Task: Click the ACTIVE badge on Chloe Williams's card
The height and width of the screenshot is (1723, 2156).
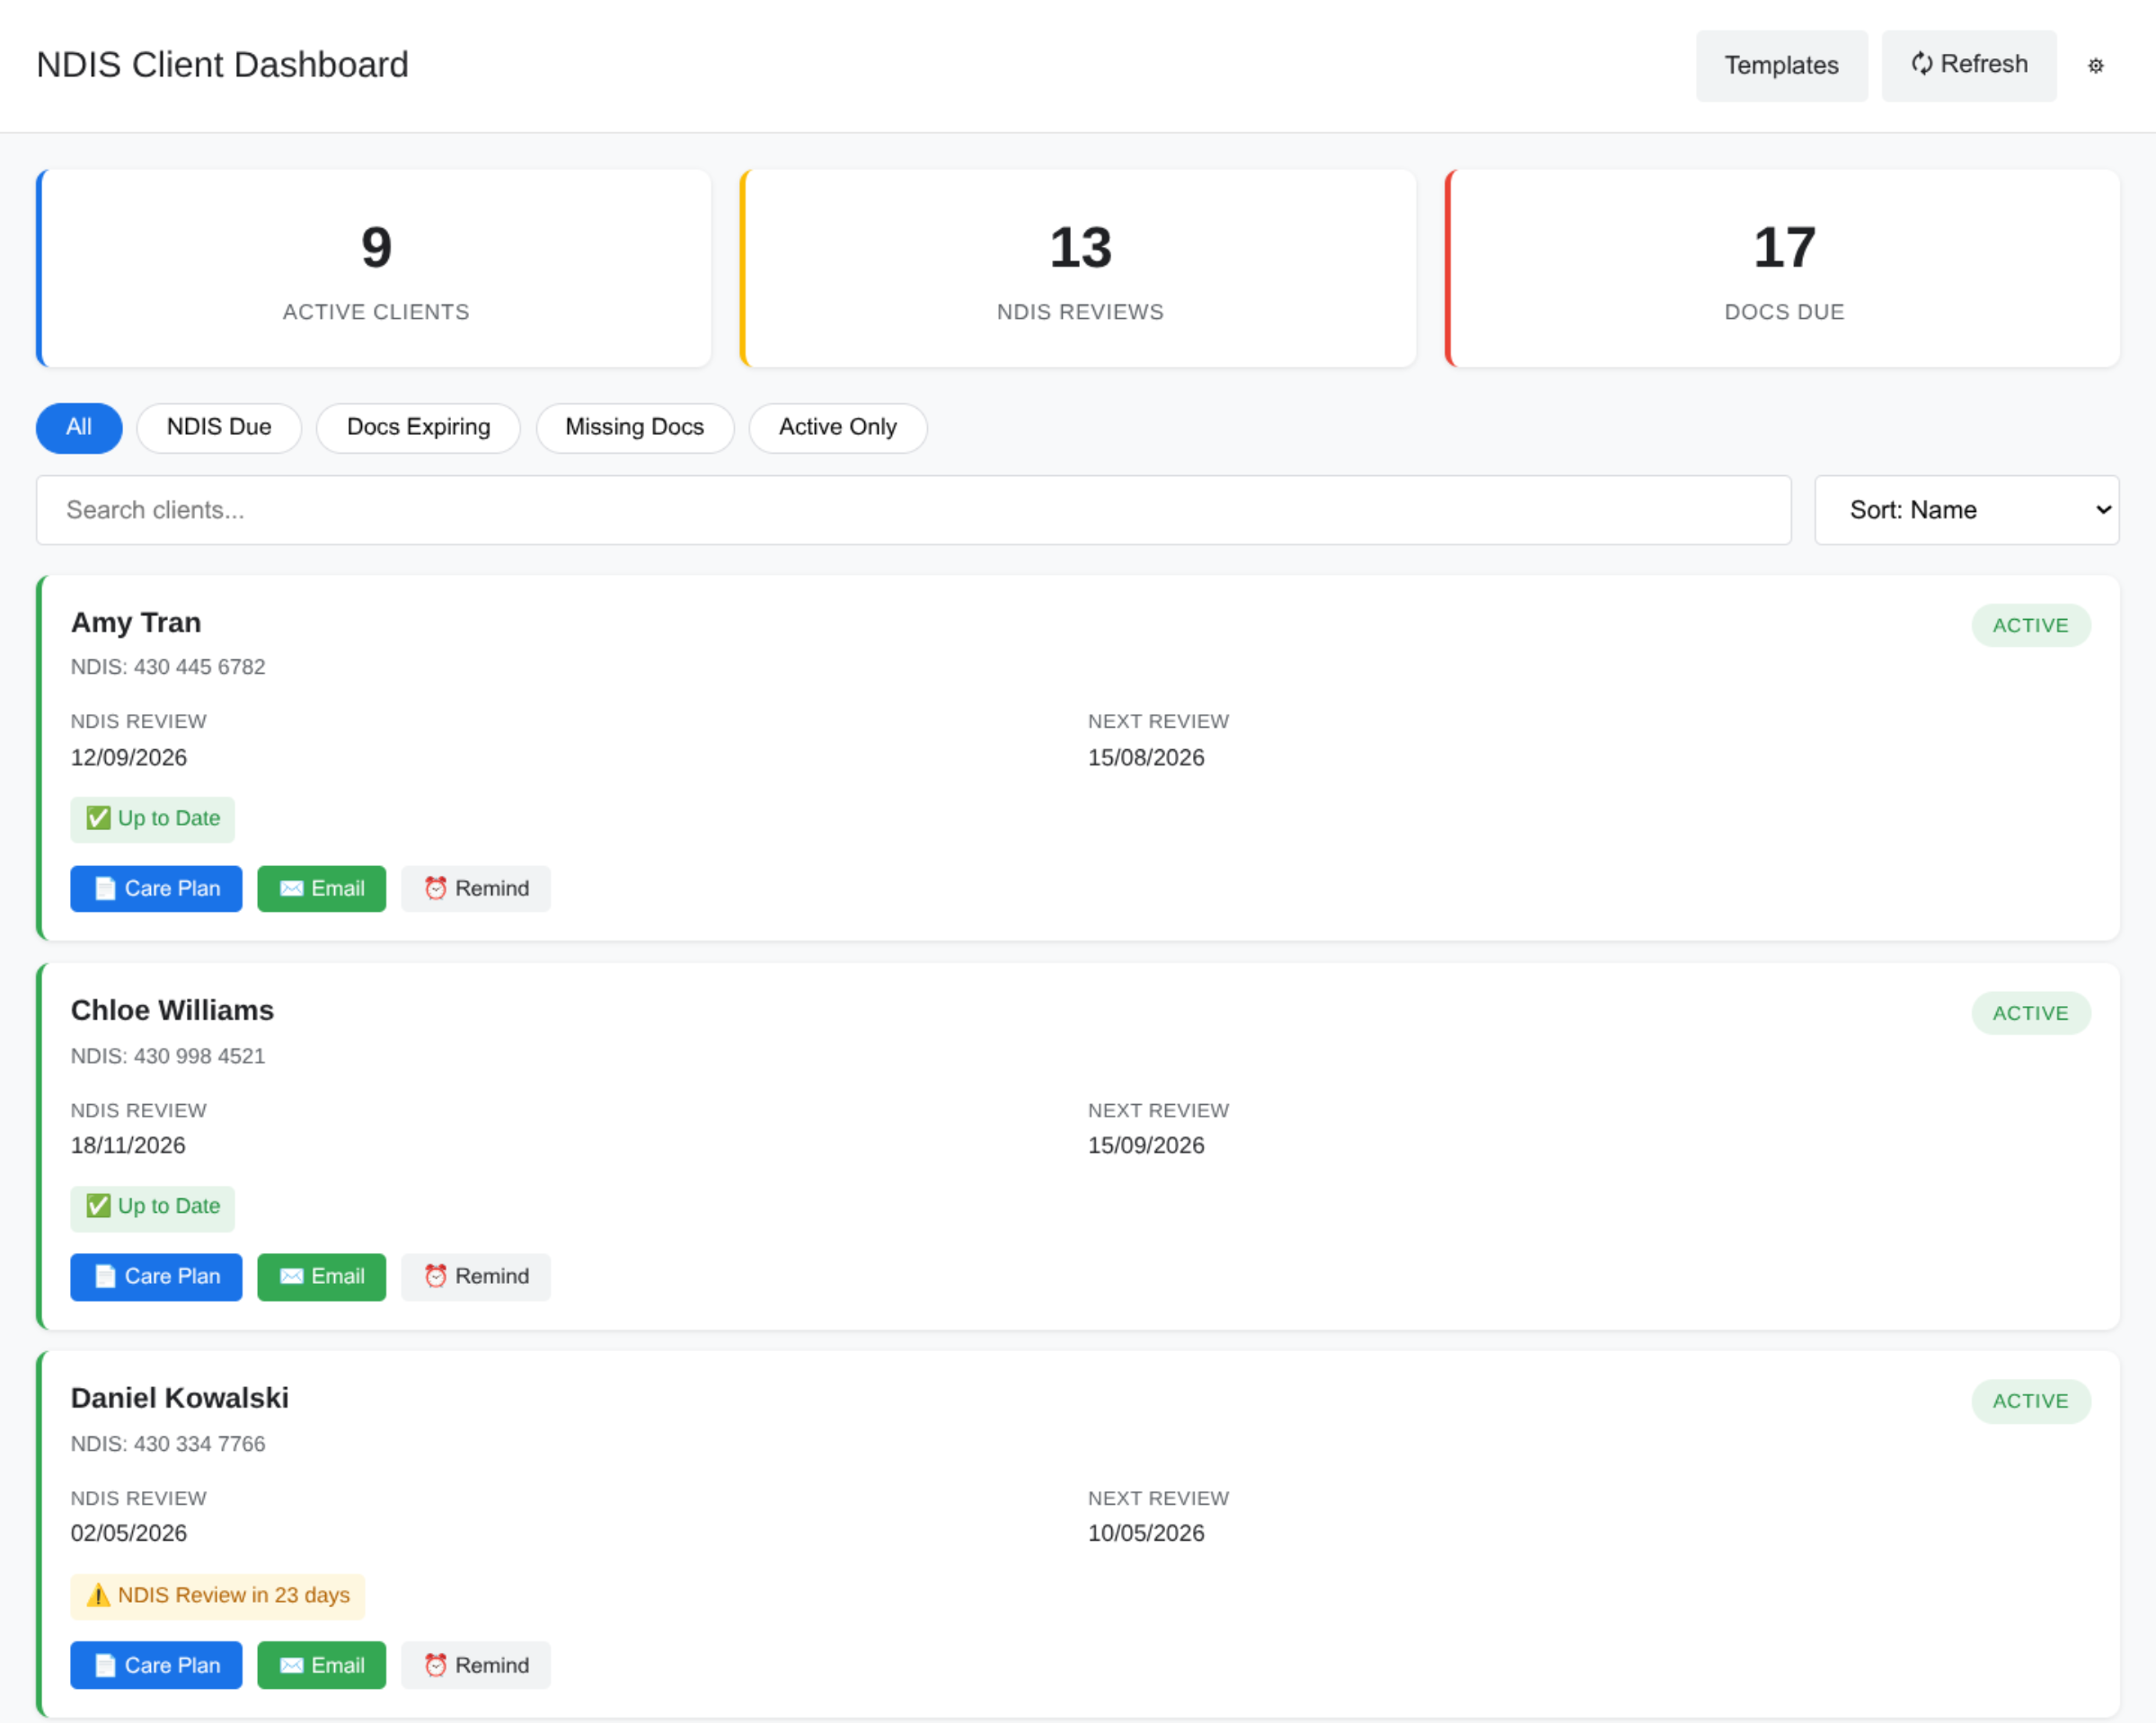Action: (x=2031, y=1012)
